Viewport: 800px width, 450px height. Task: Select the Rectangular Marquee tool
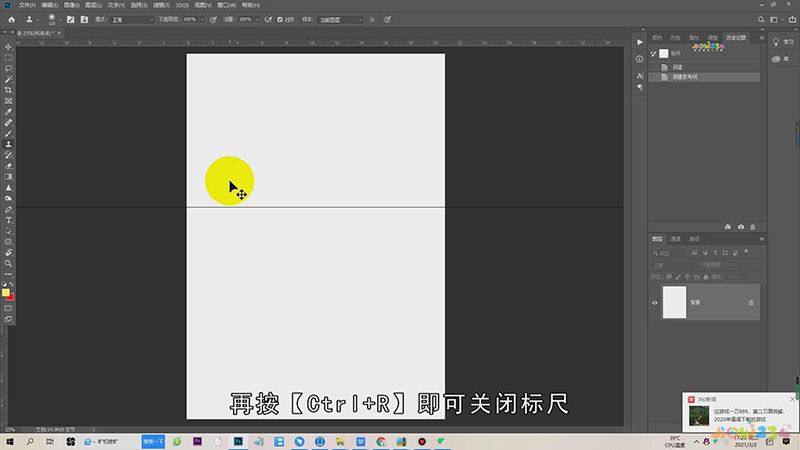click(8, 58)
